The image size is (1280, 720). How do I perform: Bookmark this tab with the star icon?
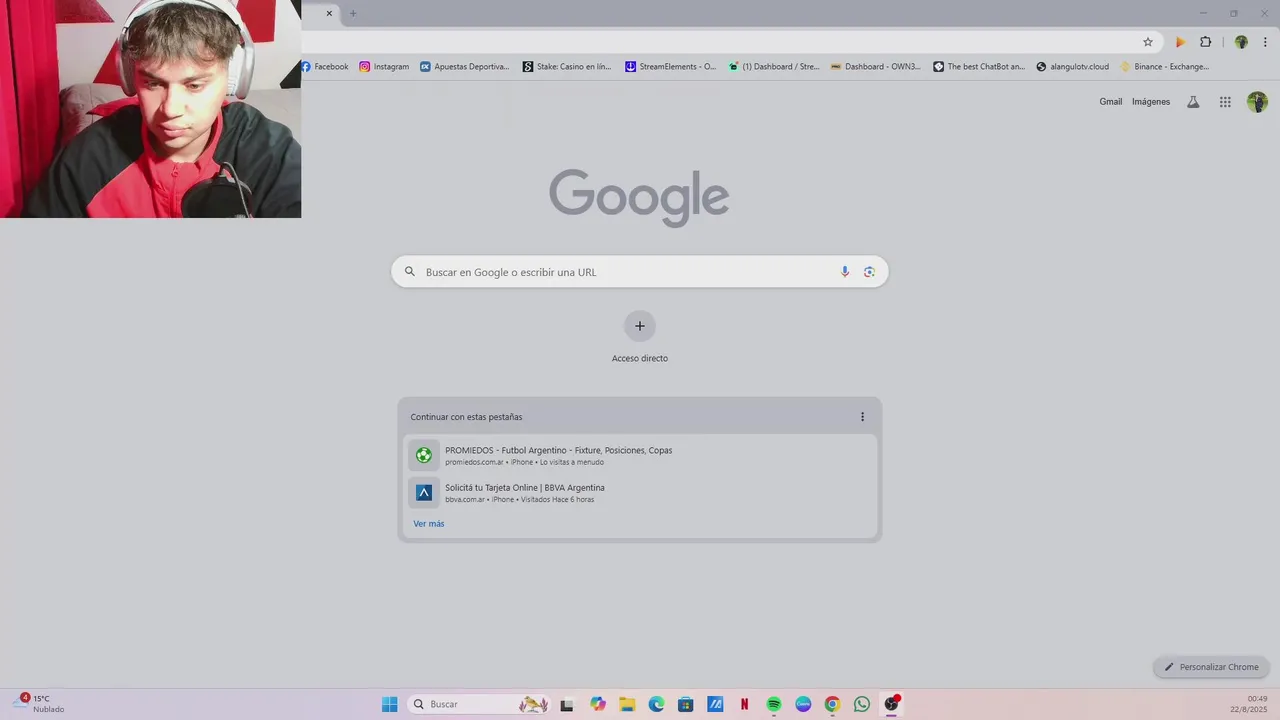(x=1148, y=42)
